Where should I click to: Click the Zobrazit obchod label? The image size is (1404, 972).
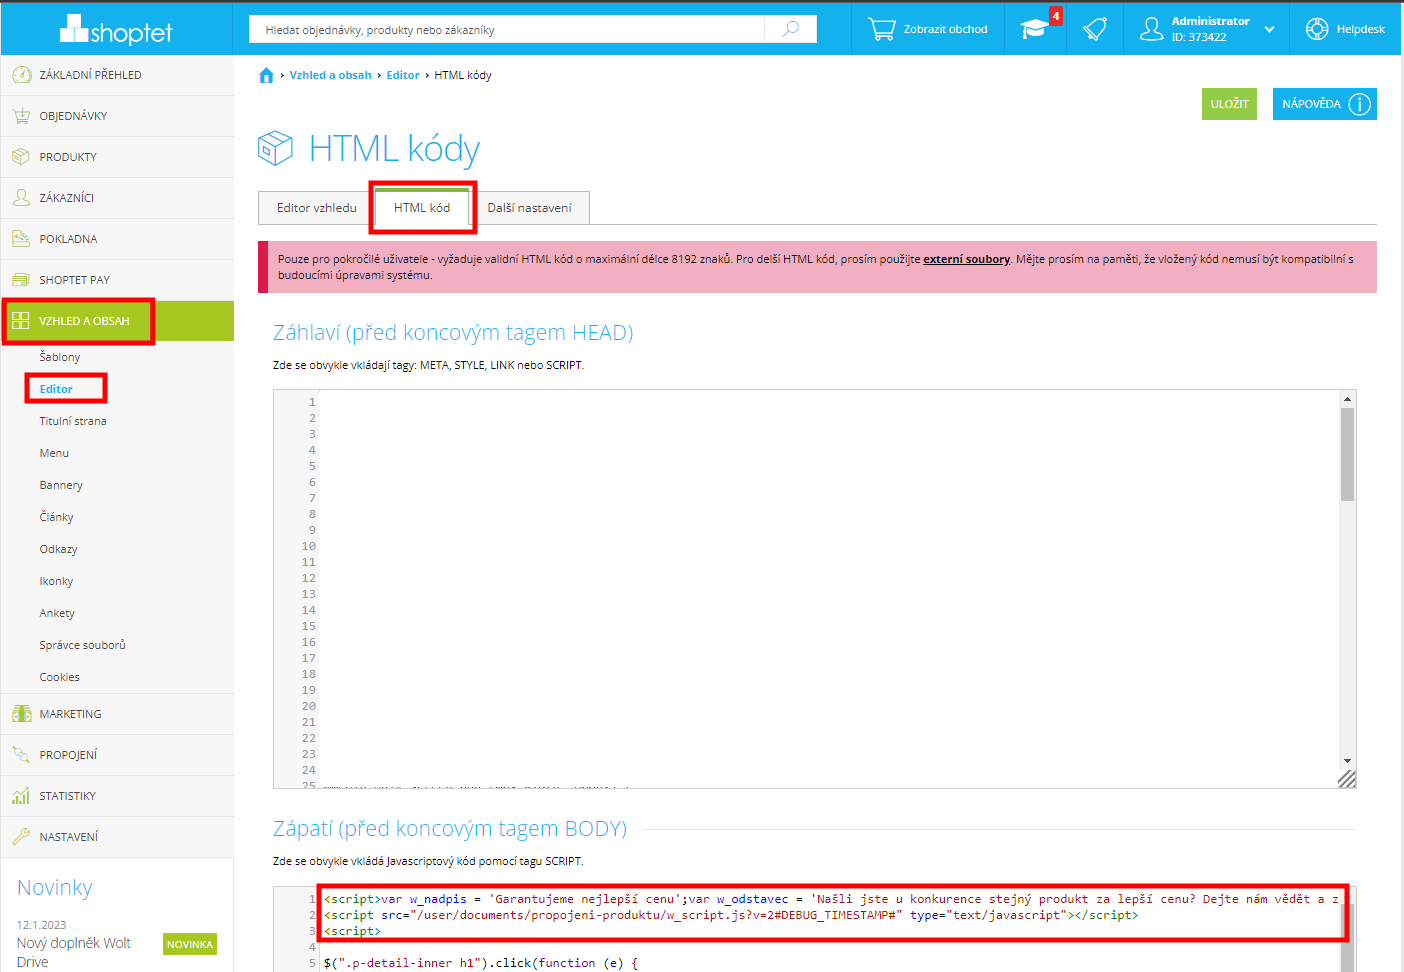pyautogui.click(x=945, y=30)
